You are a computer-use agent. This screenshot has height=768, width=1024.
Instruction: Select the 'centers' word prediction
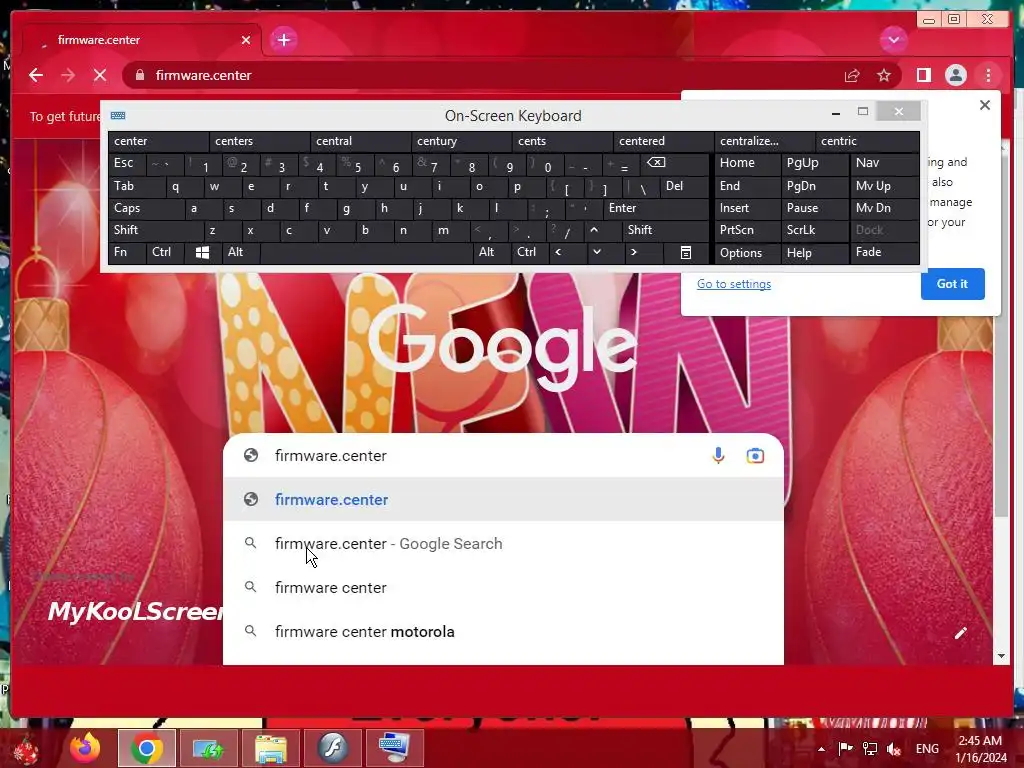tap(259, 141)
